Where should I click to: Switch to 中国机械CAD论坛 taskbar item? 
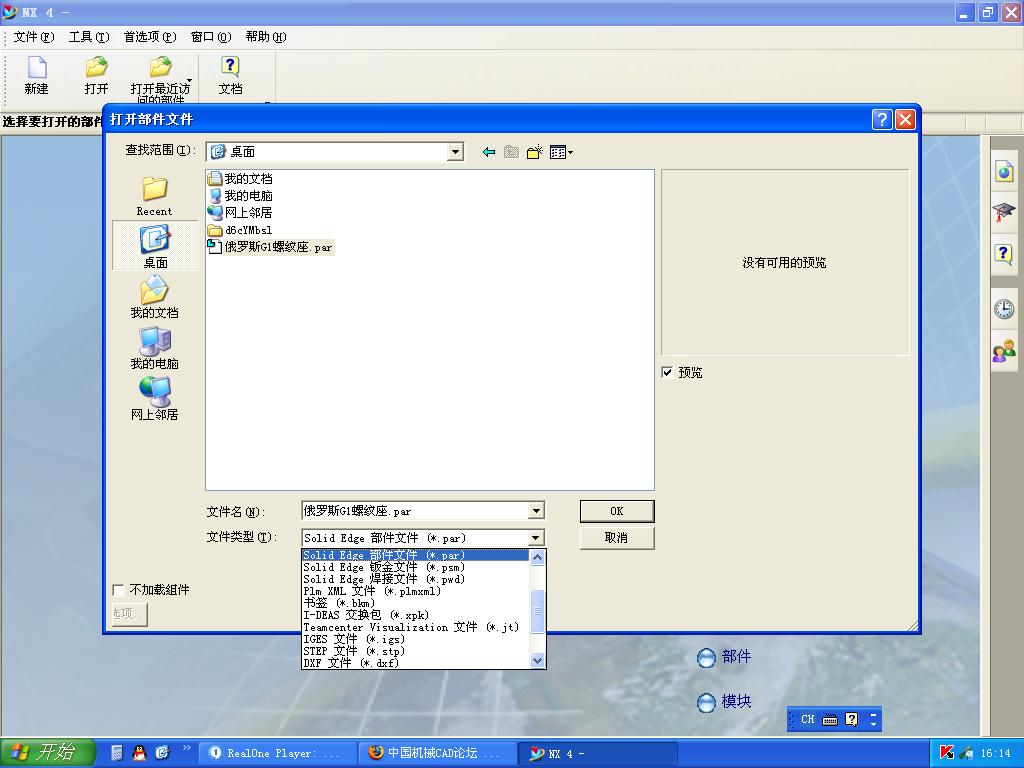pyautogui.click(x=438, y=753)
